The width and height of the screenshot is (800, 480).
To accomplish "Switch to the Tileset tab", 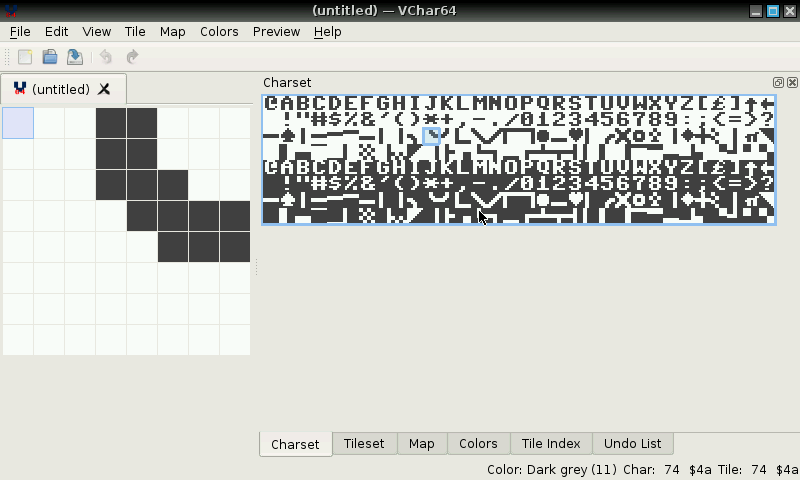I will pyautogui.click(x=364, y=444).
